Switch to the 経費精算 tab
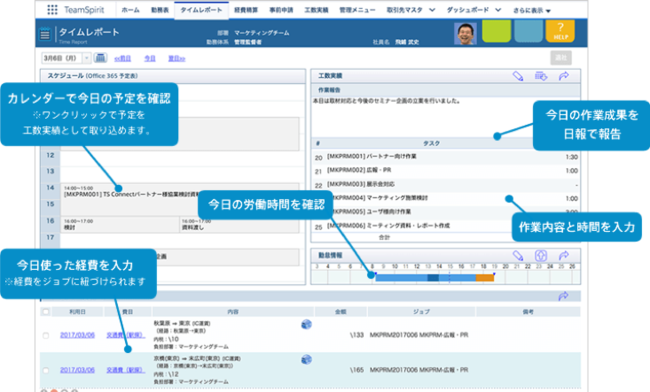 click(x=246, y=10)
